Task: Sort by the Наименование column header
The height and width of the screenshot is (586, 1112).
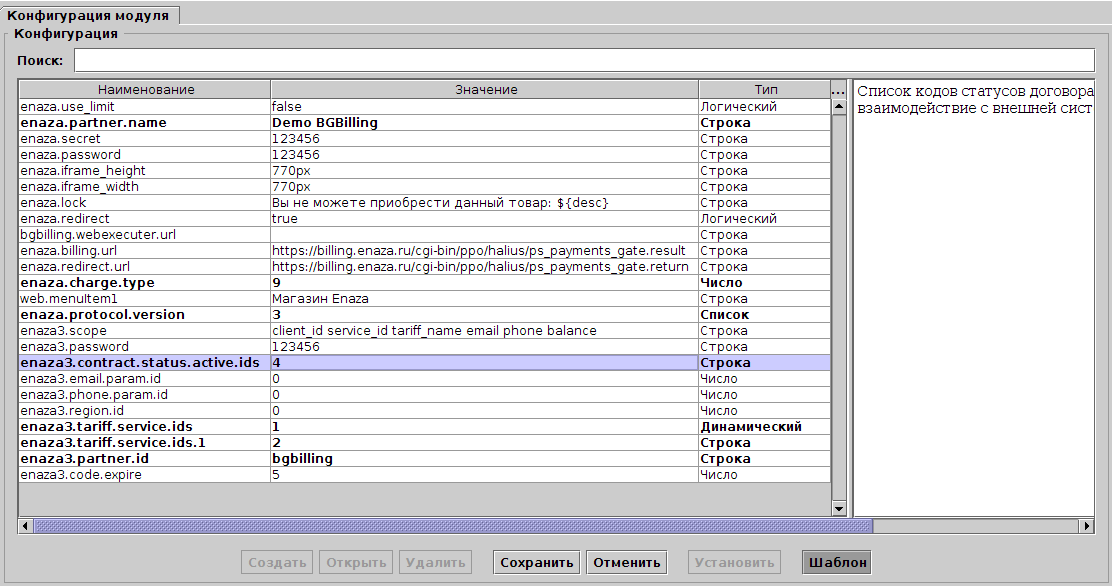Action: (x=146, y=90)
